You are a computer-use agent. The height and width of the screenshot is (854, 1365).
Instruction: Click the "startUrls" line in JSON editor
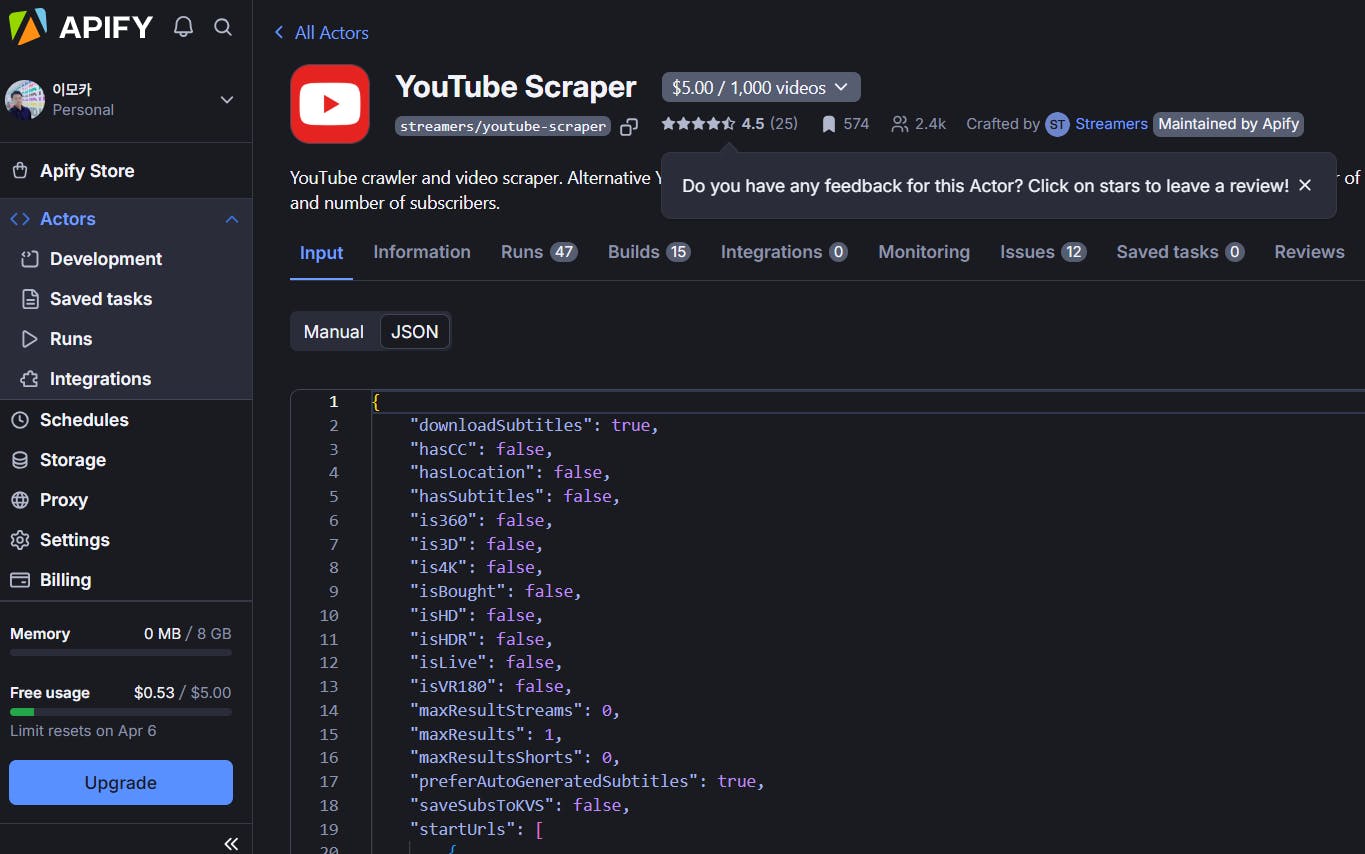point(476,829)
